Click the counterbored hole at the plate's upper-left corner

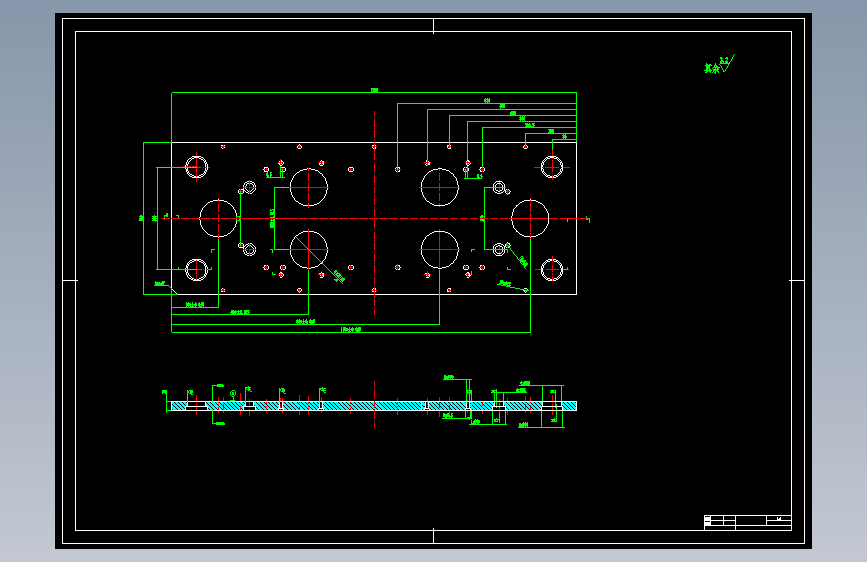click(x=196, y=167)
